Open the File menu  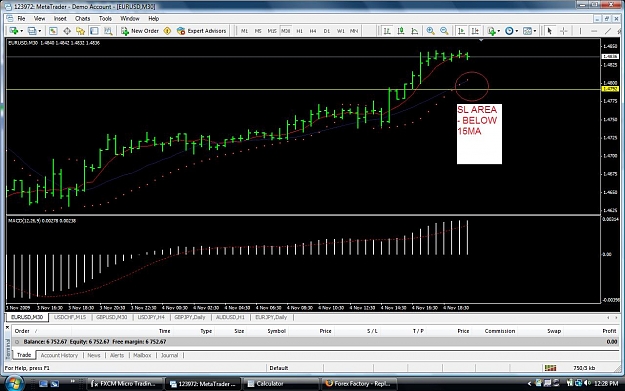click(21, 18)
